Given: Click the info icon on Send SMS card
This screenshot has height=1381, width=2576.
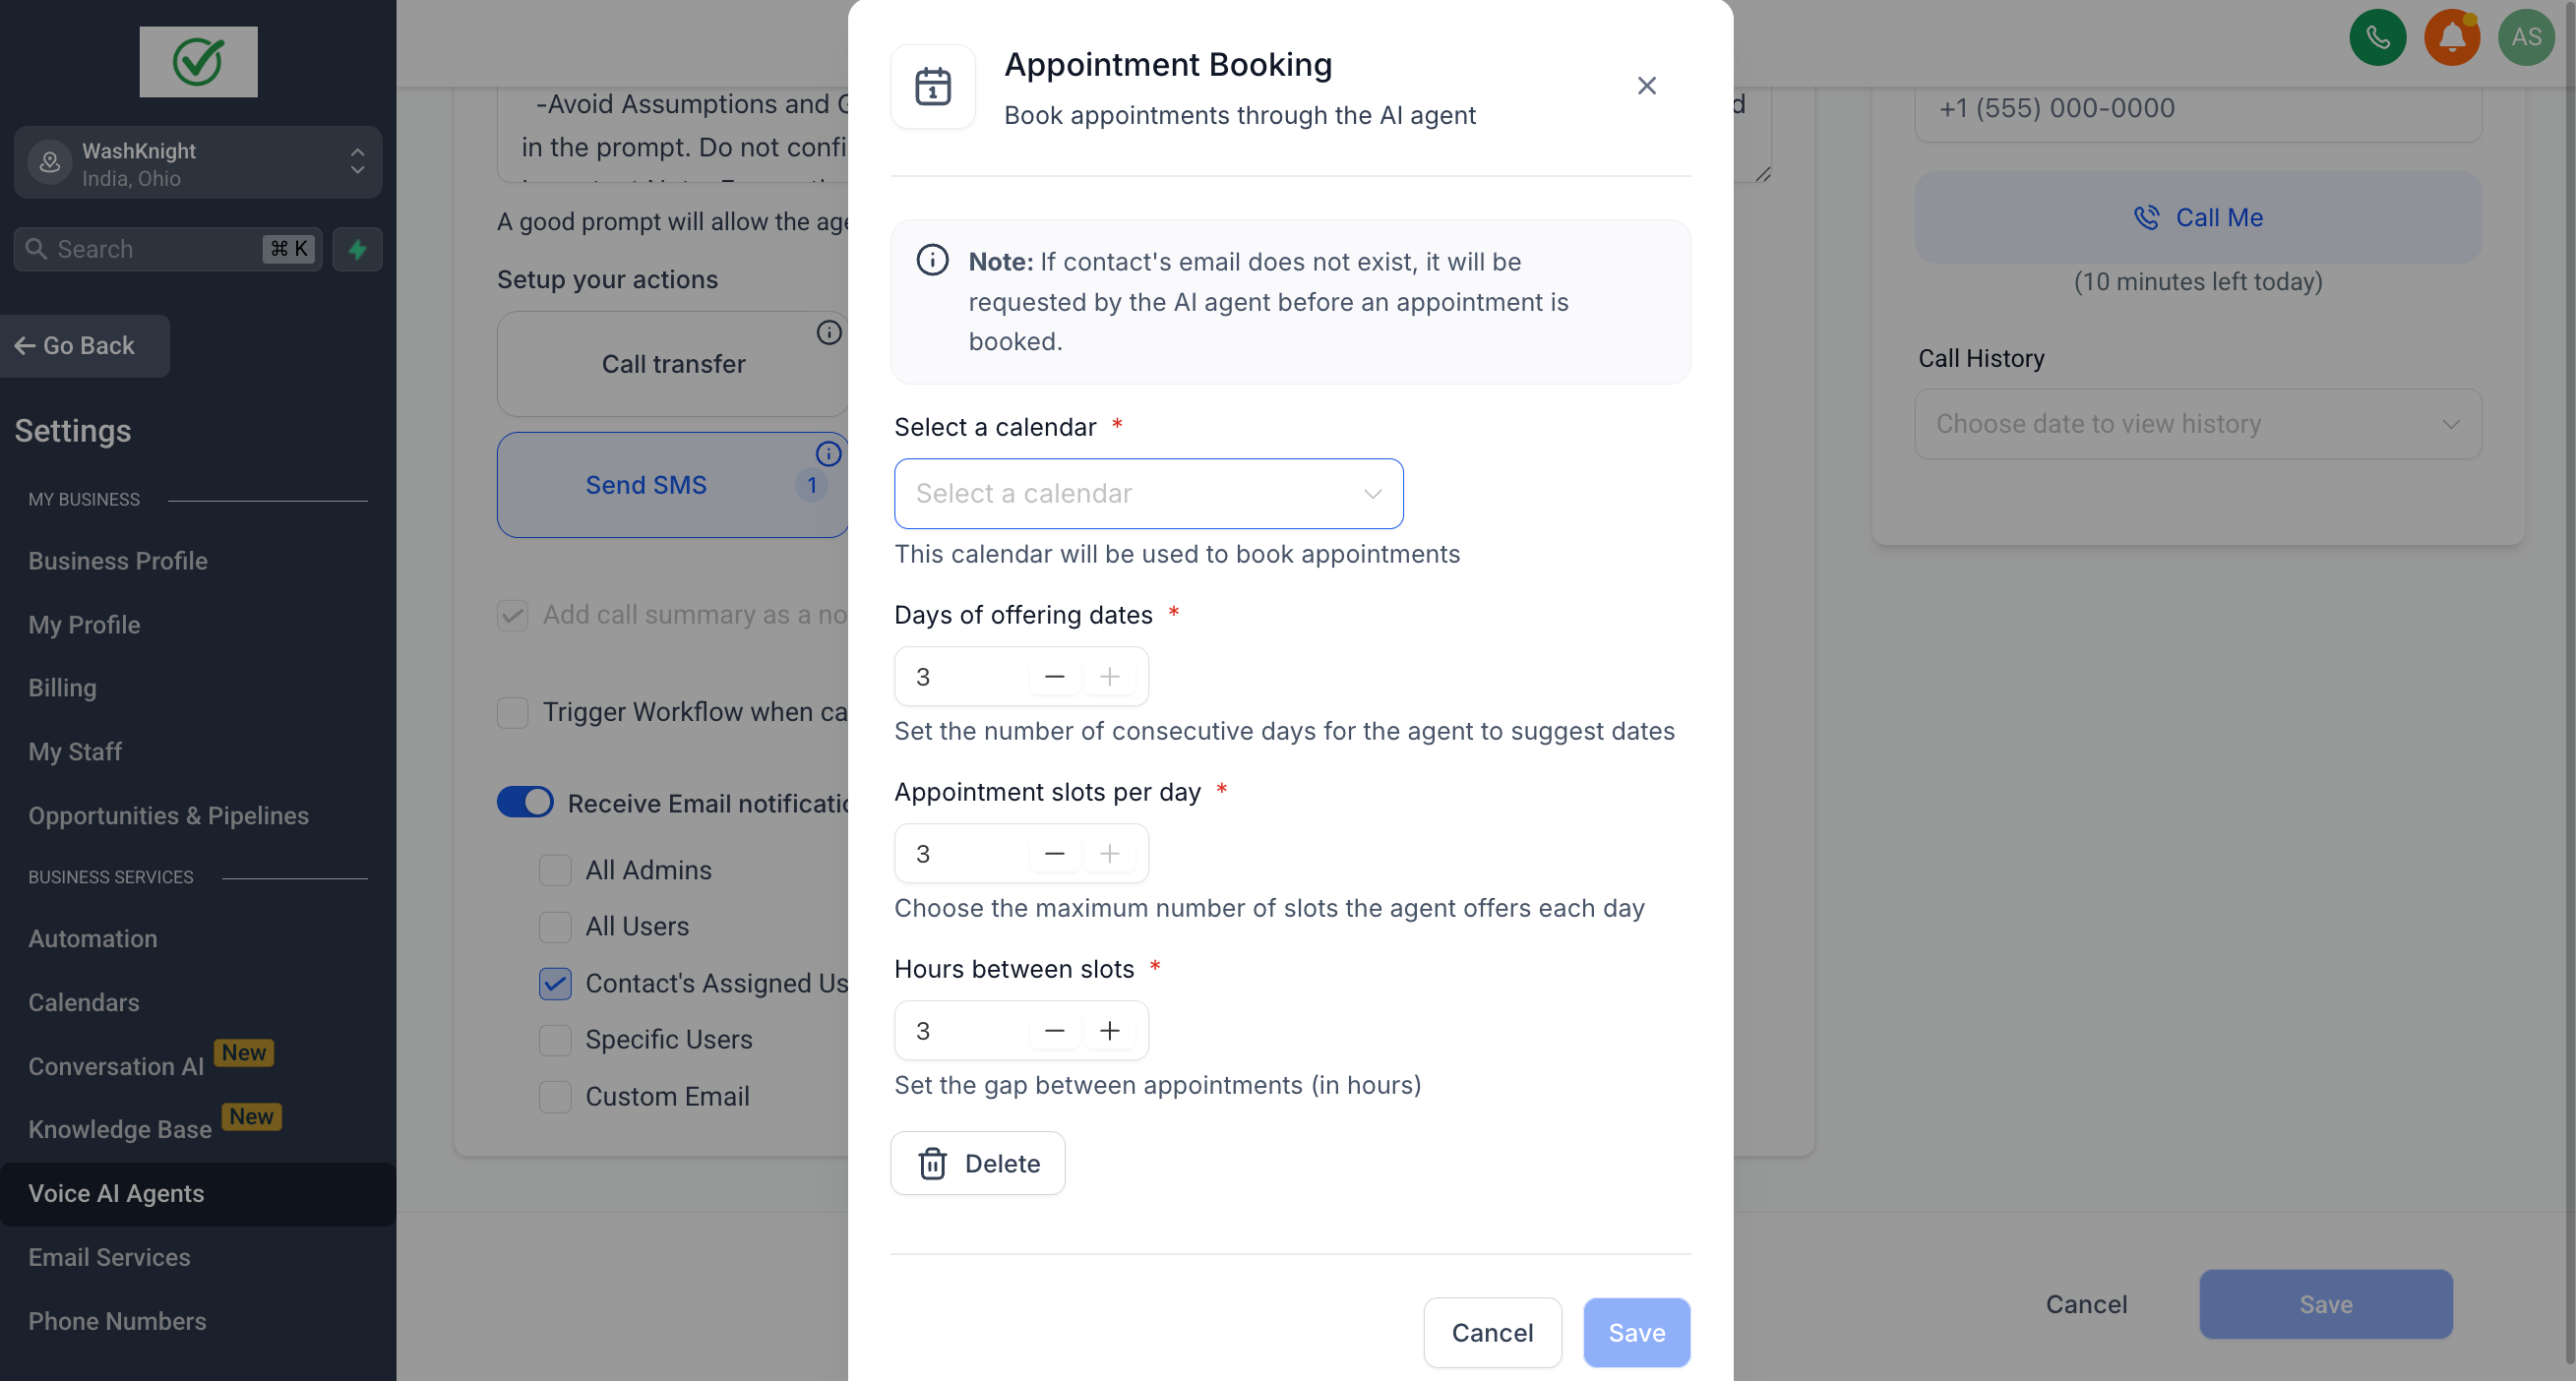Looking at the screenshot, I should click(x=828, y=454).
